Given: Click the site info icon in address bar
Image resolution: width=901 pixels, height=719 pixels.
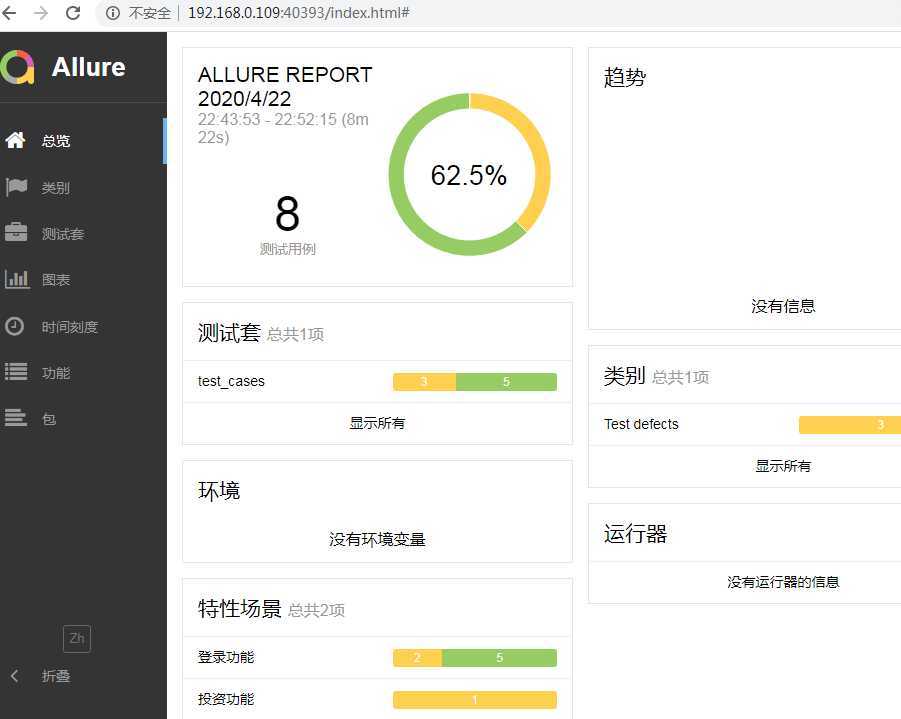Looking at the screenshot, I should (x=113, y=13).
